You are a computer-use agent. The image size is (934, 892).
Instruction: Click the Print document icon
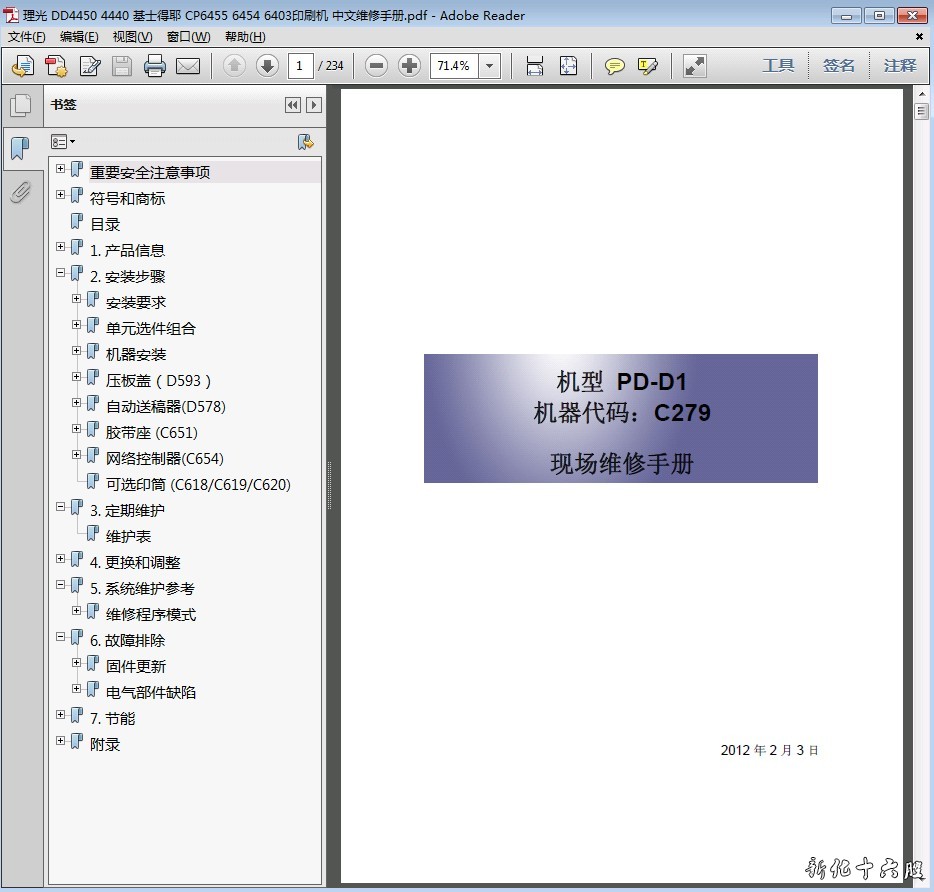coord(154,66)
